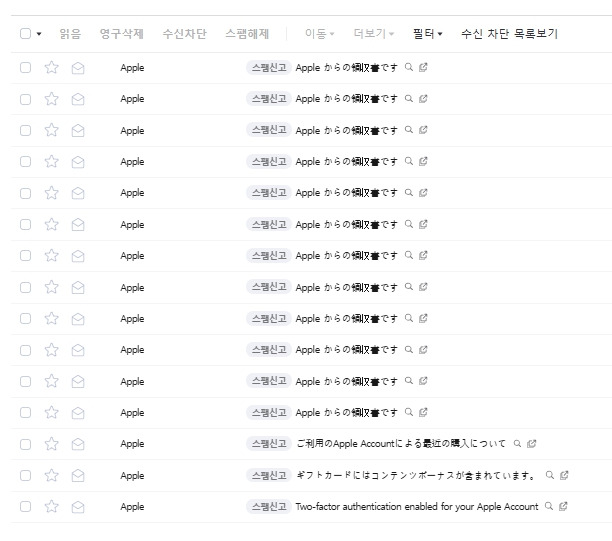Click search icon beside Two-factor authentication subject

(549, 506)
